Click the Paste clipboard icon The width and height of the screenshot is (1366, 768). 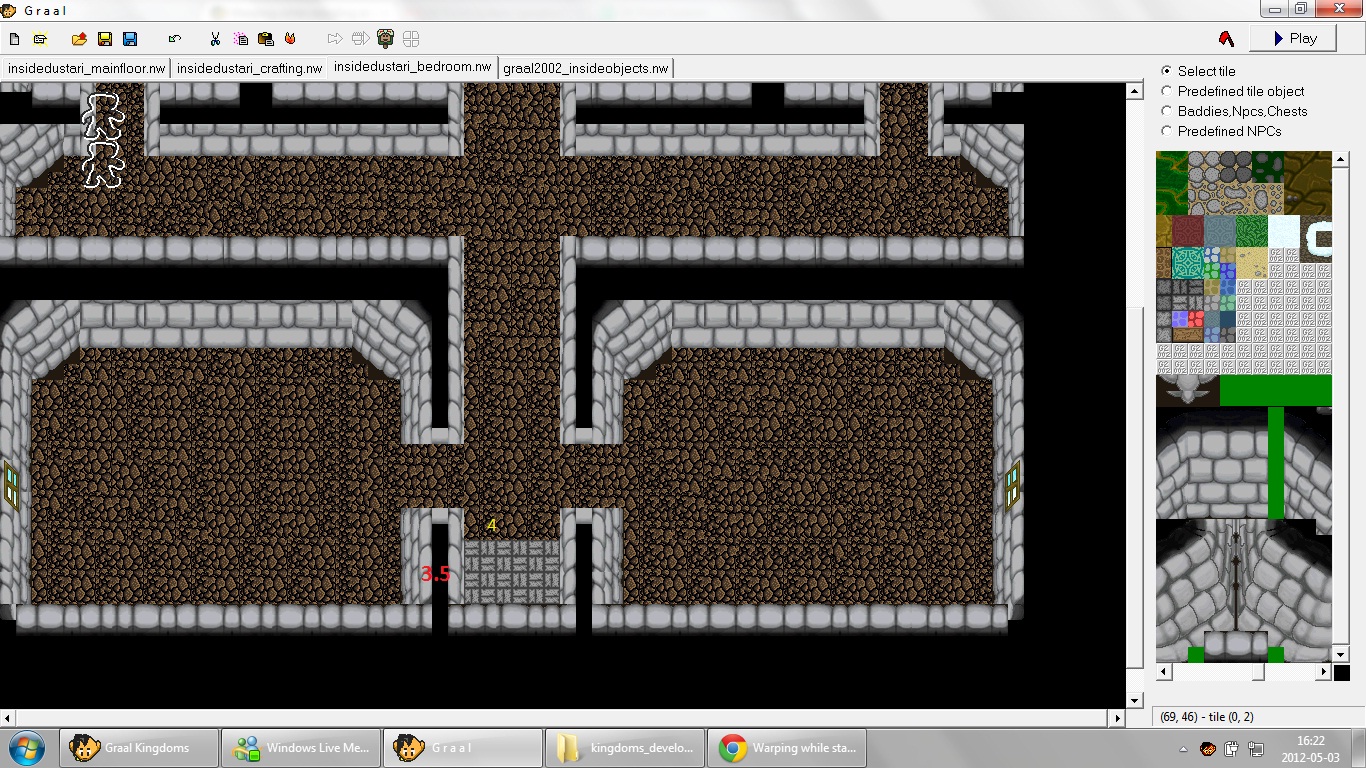(x=266, y=39)
